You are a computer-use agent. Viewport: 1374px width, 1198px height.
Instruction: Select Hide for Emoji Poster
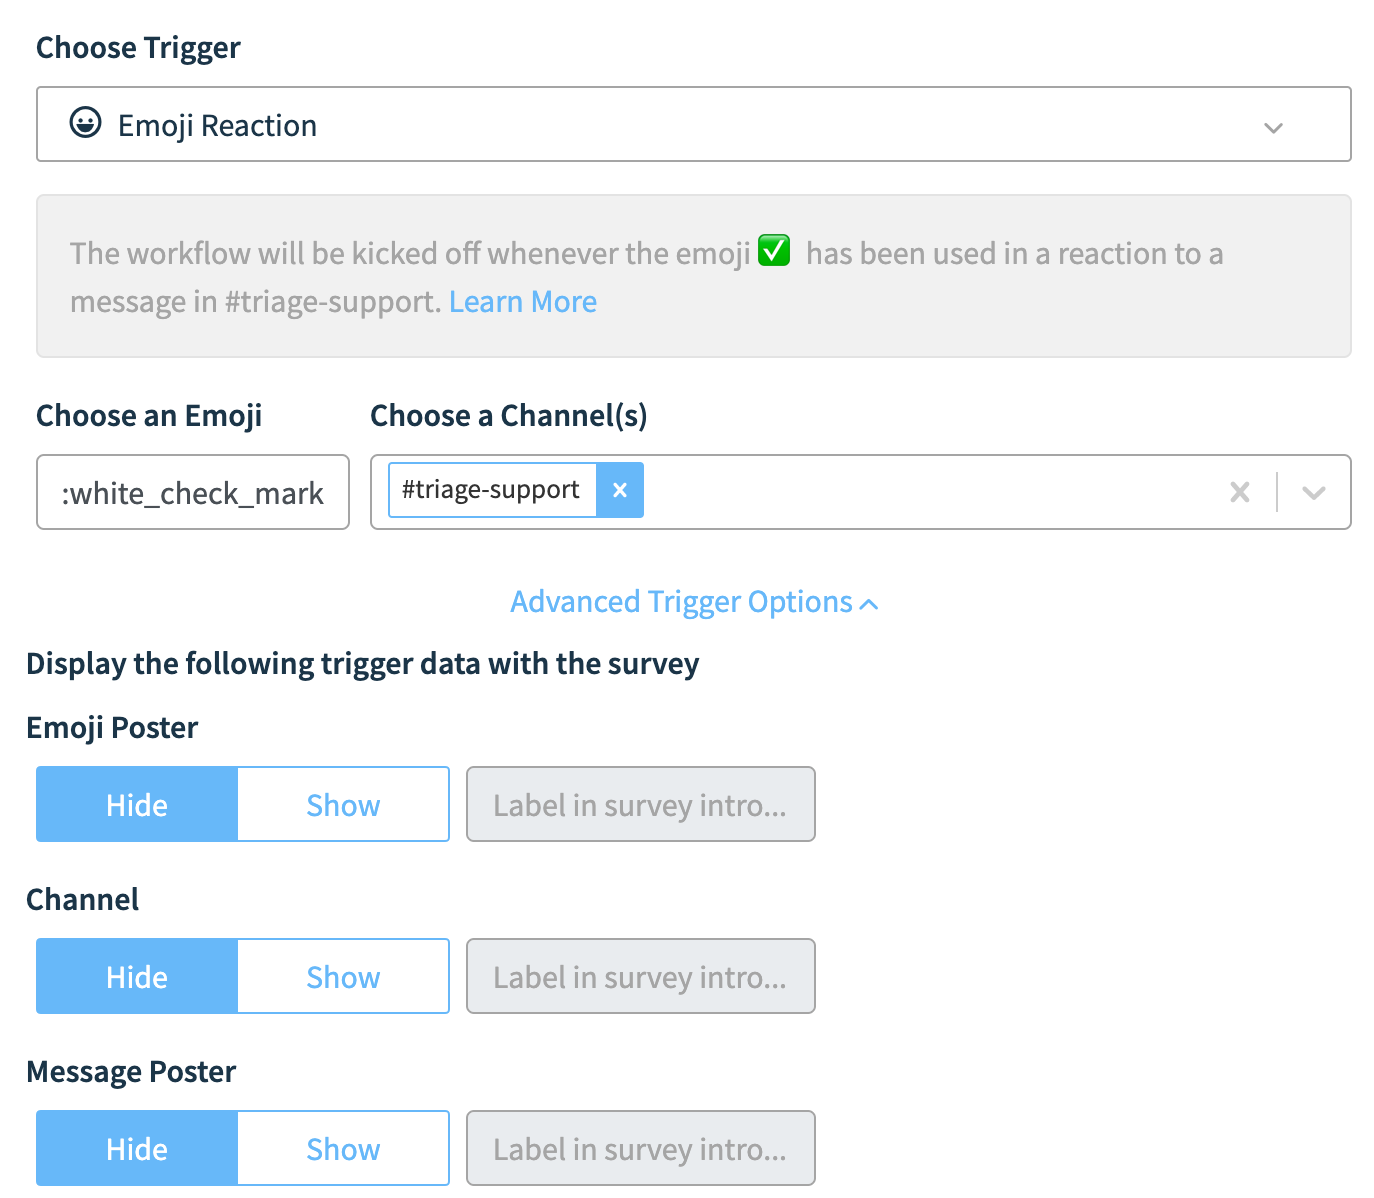click(x=137, y=804)
